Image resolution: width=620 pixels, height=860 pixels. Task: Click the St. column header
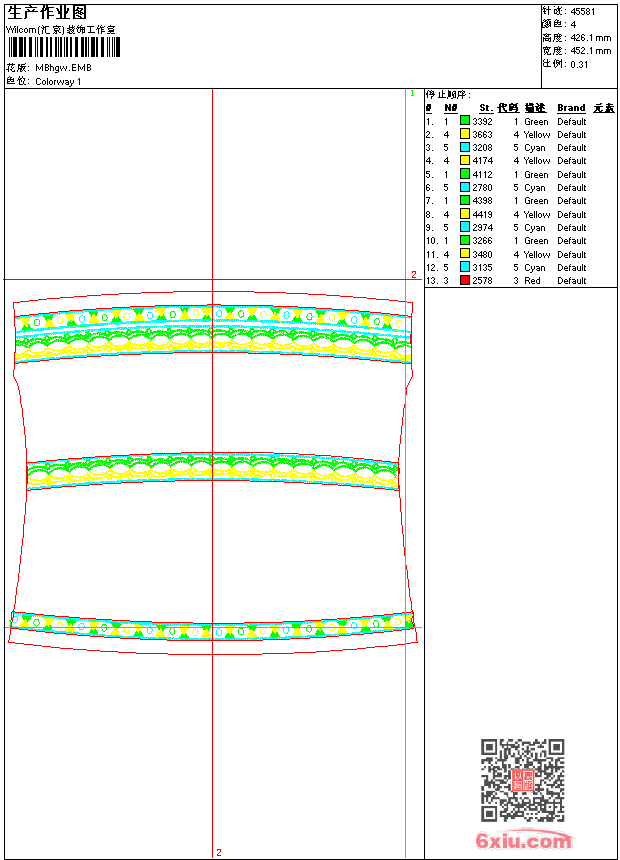pyautogui.click(x=486, y=108)
